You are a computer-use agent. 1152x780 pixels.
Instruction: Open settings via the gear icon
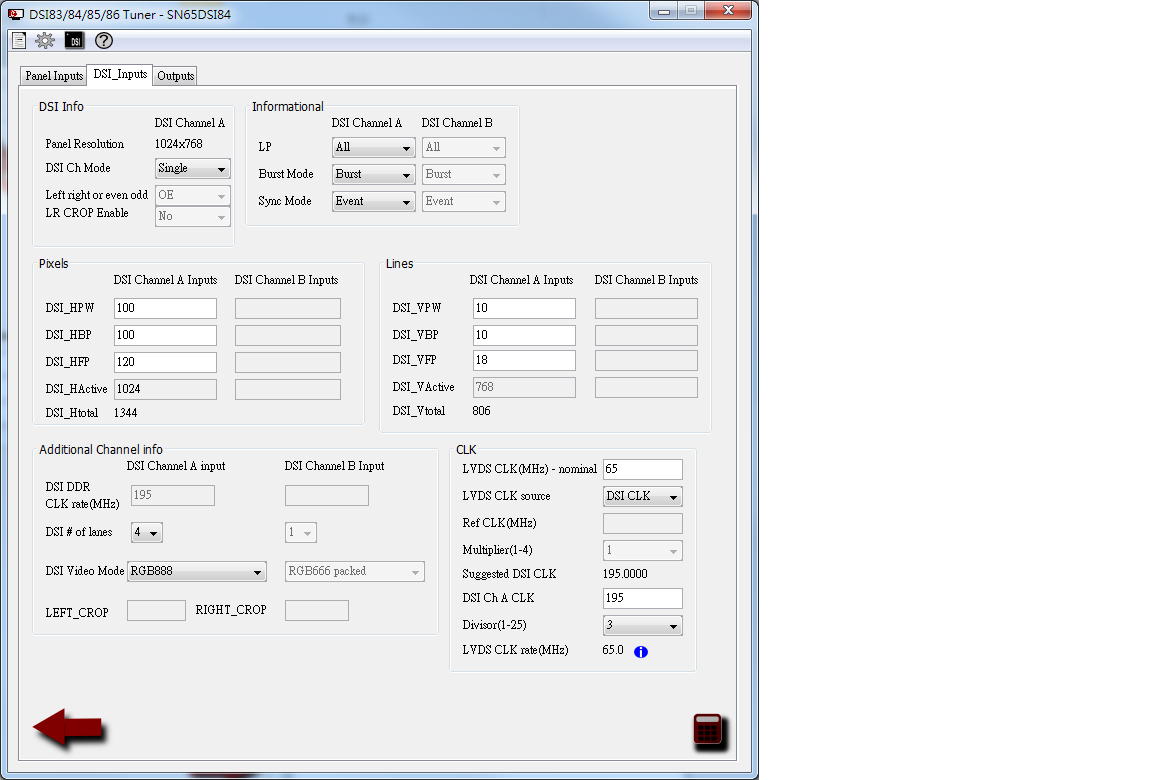pos(44,40)
